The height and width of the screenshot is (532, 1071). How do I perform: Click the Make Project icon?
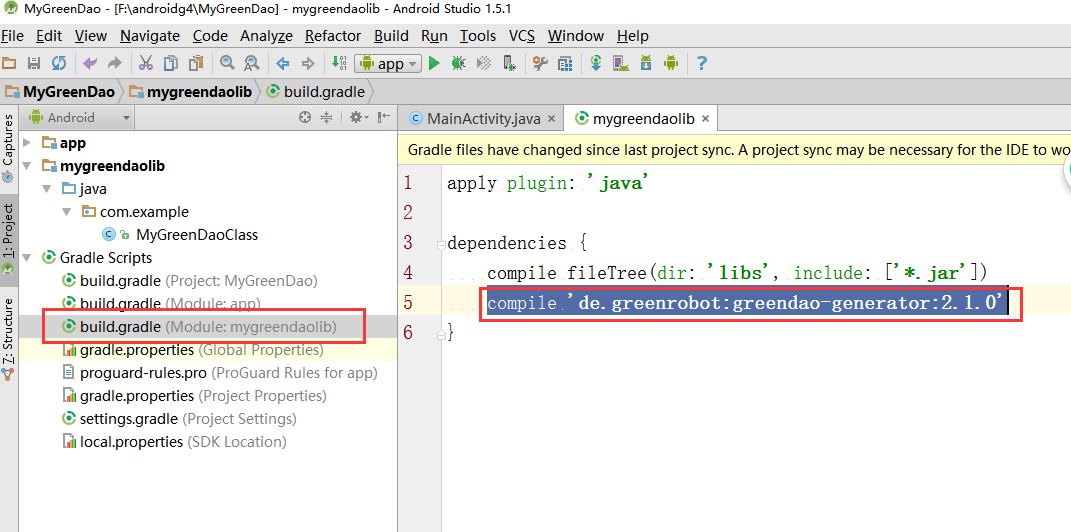click(x=339, y=64)
